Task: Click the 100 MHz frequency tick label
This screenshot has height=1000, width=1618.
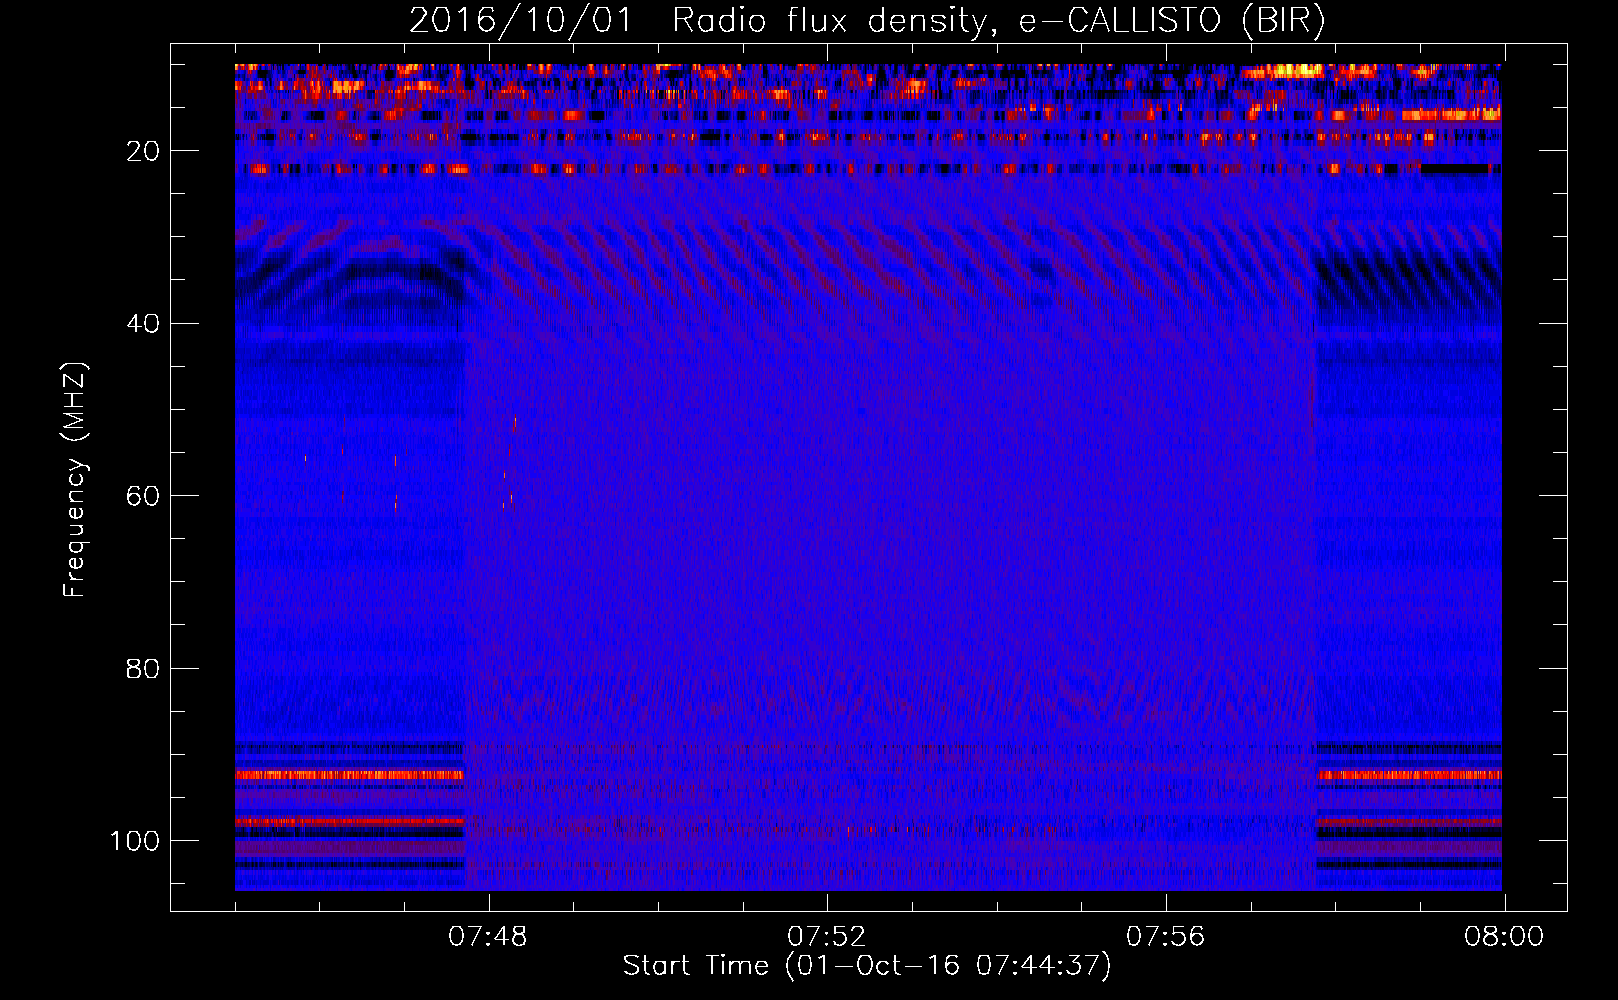Action: click(x=135, y=841)
